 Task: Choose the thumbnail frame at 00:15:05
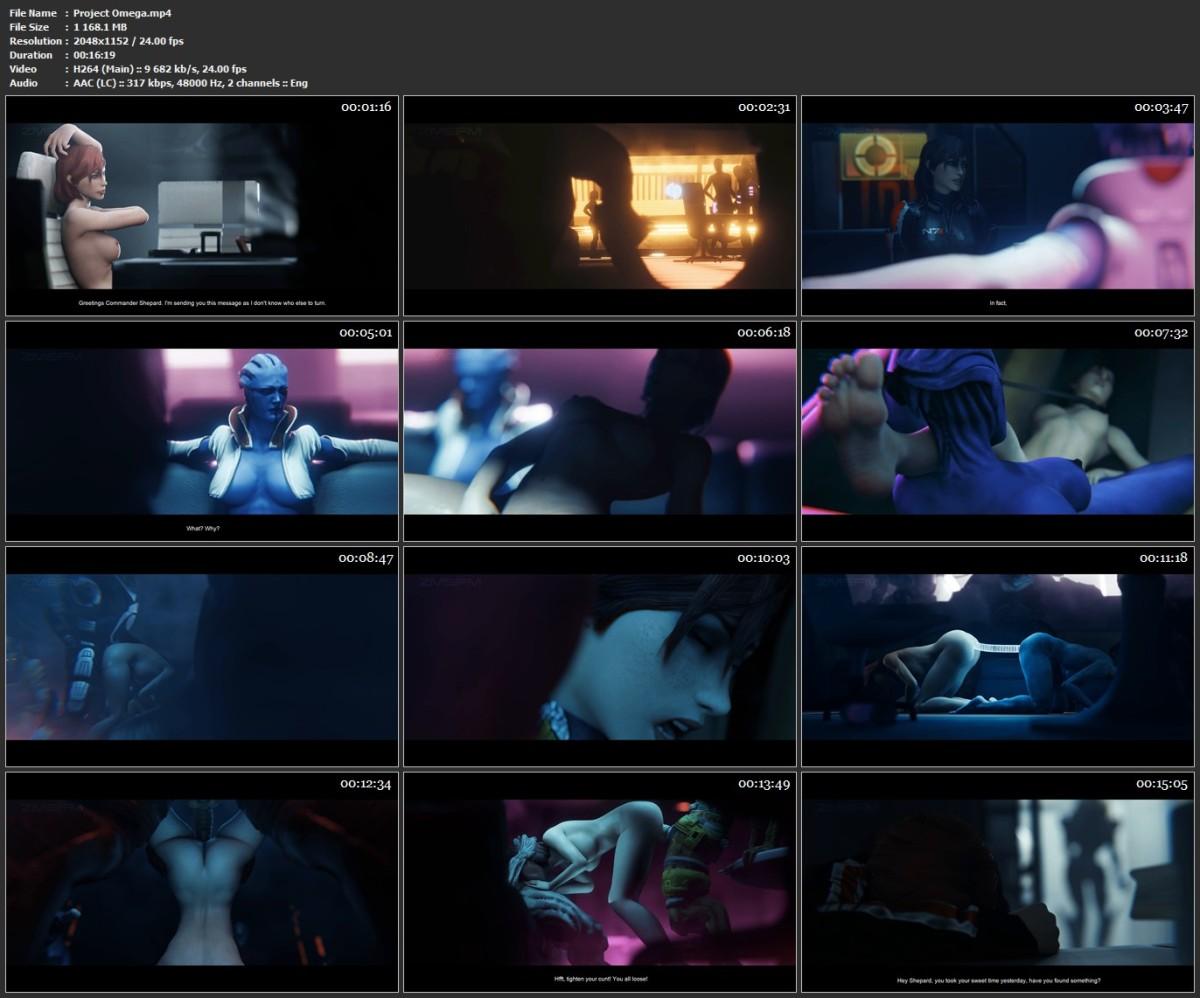[997, 882]
